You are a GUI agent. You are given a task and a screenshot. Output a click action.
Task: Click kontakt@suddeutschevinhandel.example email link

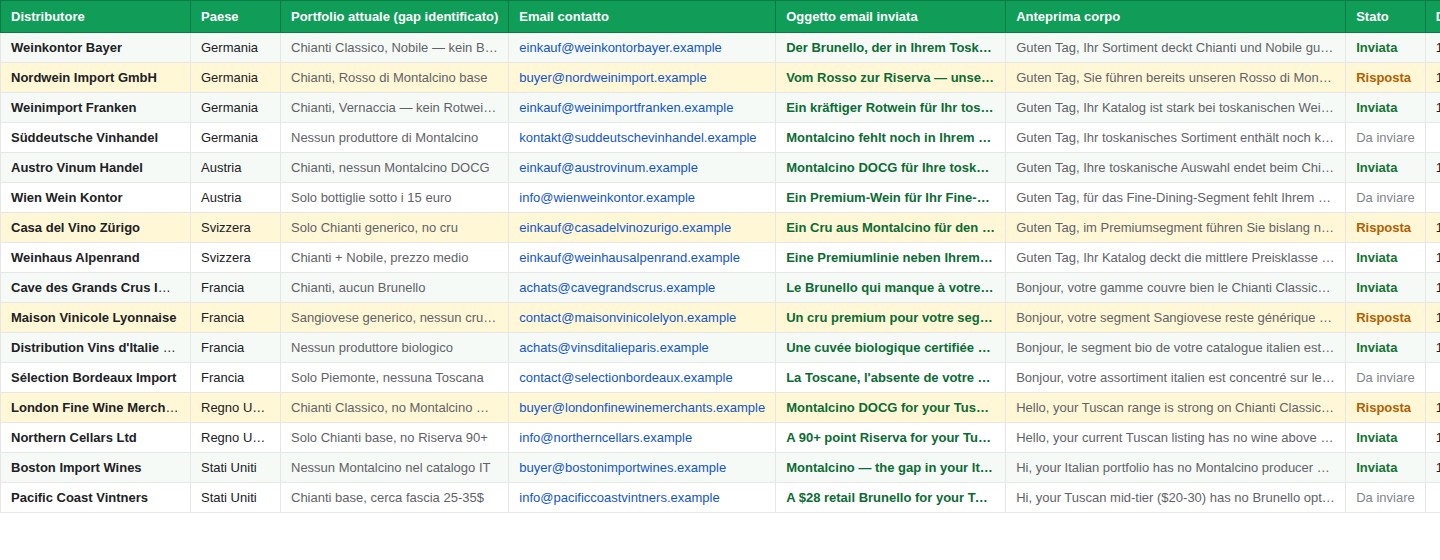coord(638,138)
